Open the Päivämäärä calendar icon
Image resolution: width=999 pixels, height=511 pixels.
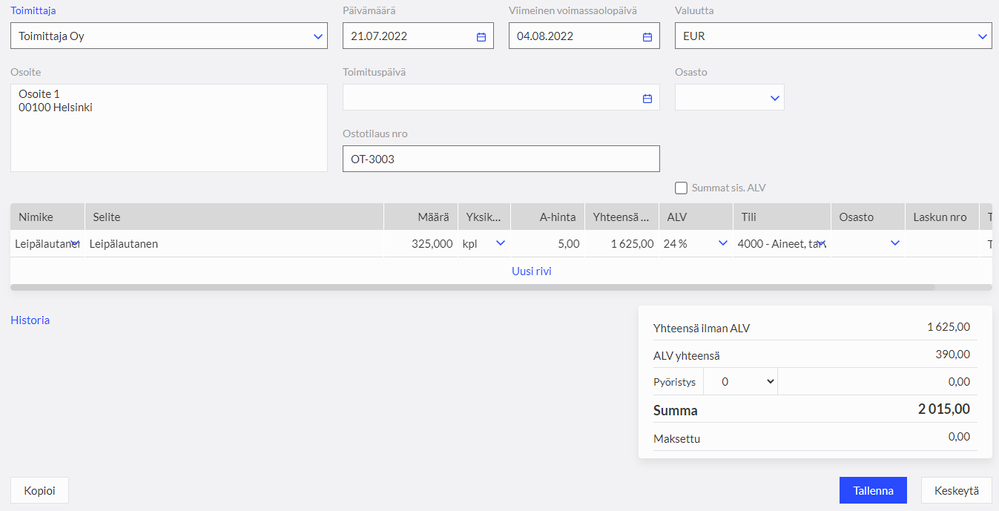481,37
